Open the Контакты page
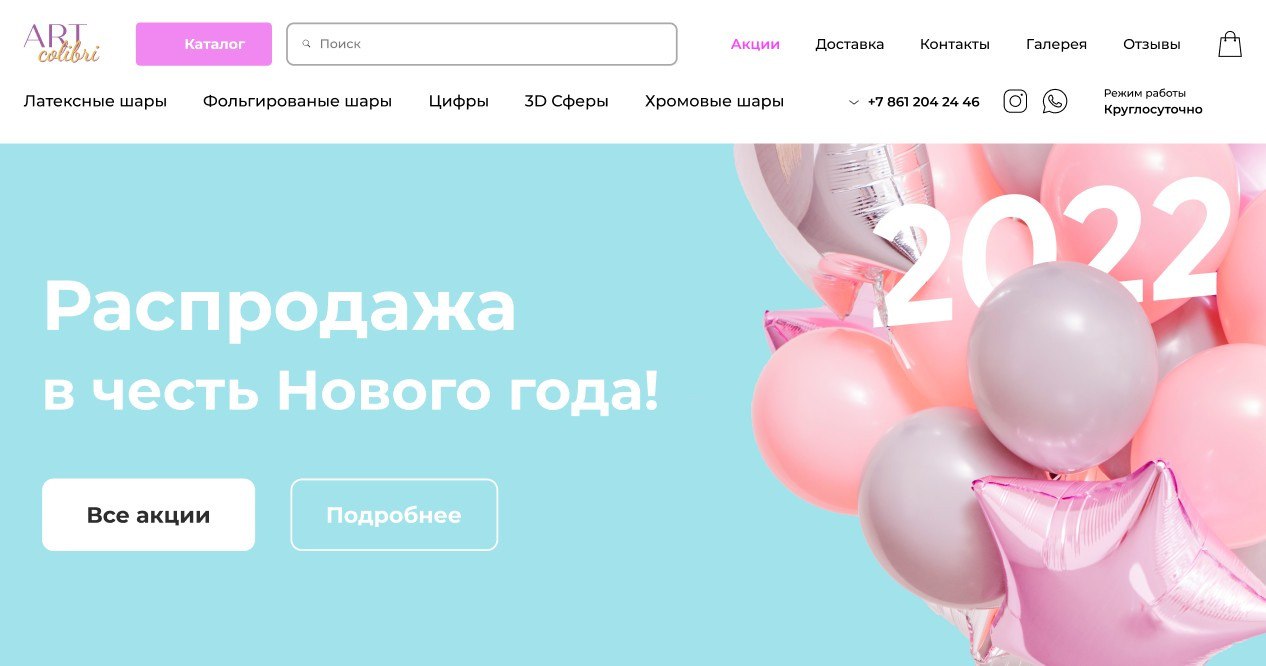 [x=955, y=44]
